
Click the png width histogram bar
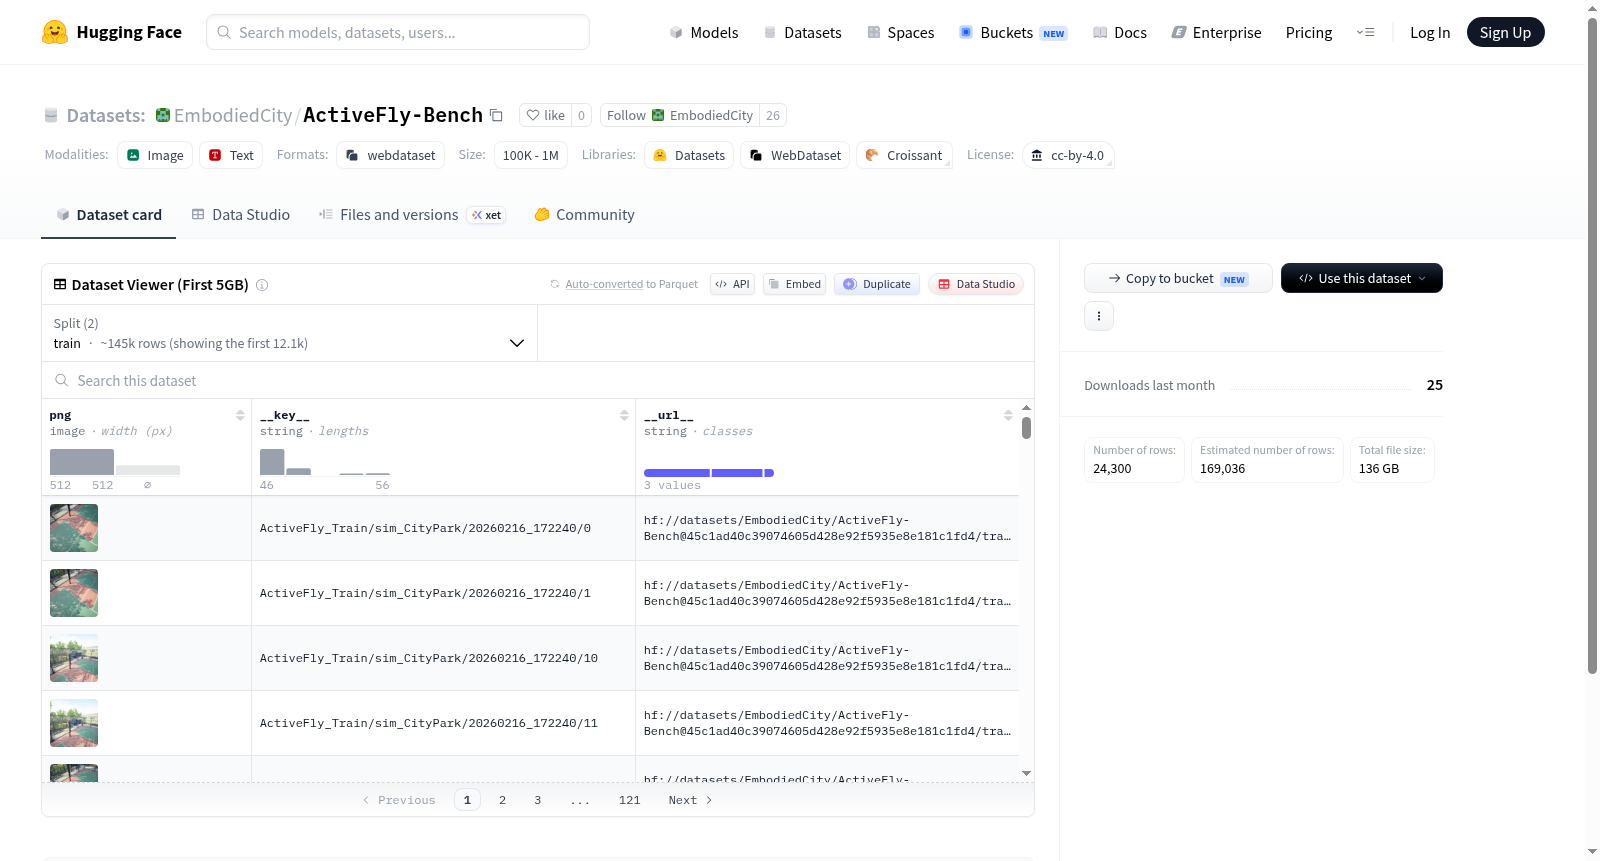(x=82, y=462)
